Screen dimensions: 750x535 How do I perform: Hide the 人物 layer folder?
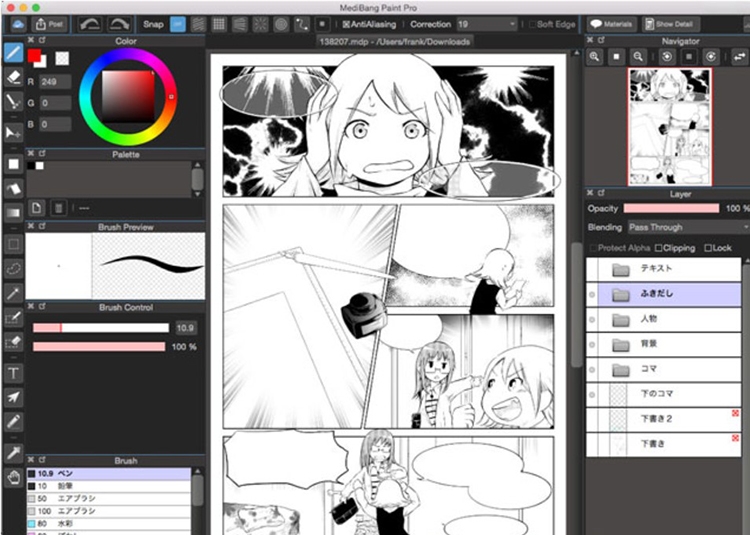[592, 319]
